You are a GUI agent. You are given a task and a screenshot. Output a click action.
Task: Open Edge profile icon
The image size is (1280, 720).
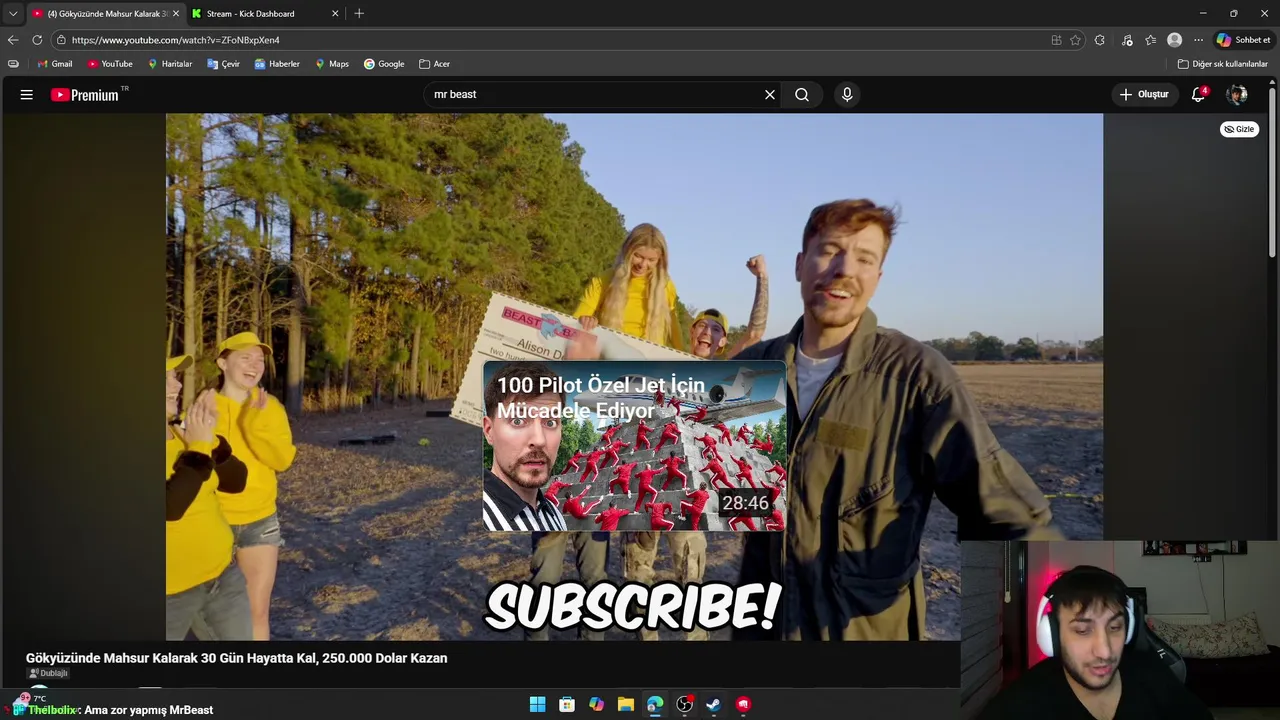[1175, 40]
